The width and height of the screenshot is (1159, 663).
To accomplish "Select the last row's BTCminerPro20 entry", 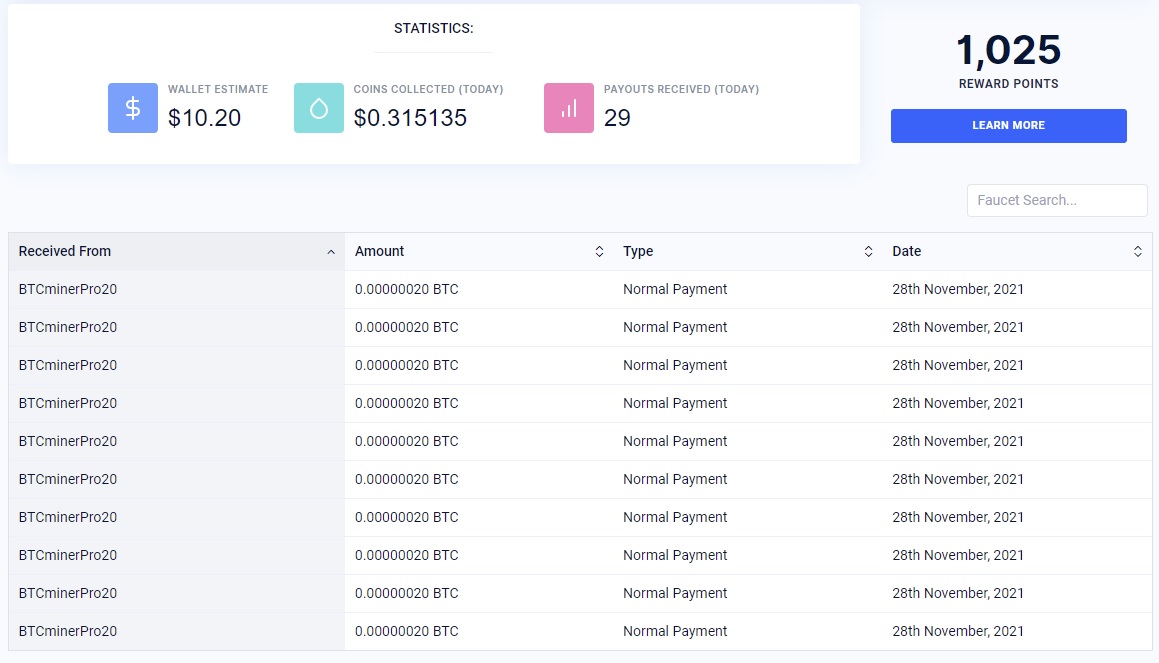I will [x=68, y=631].
